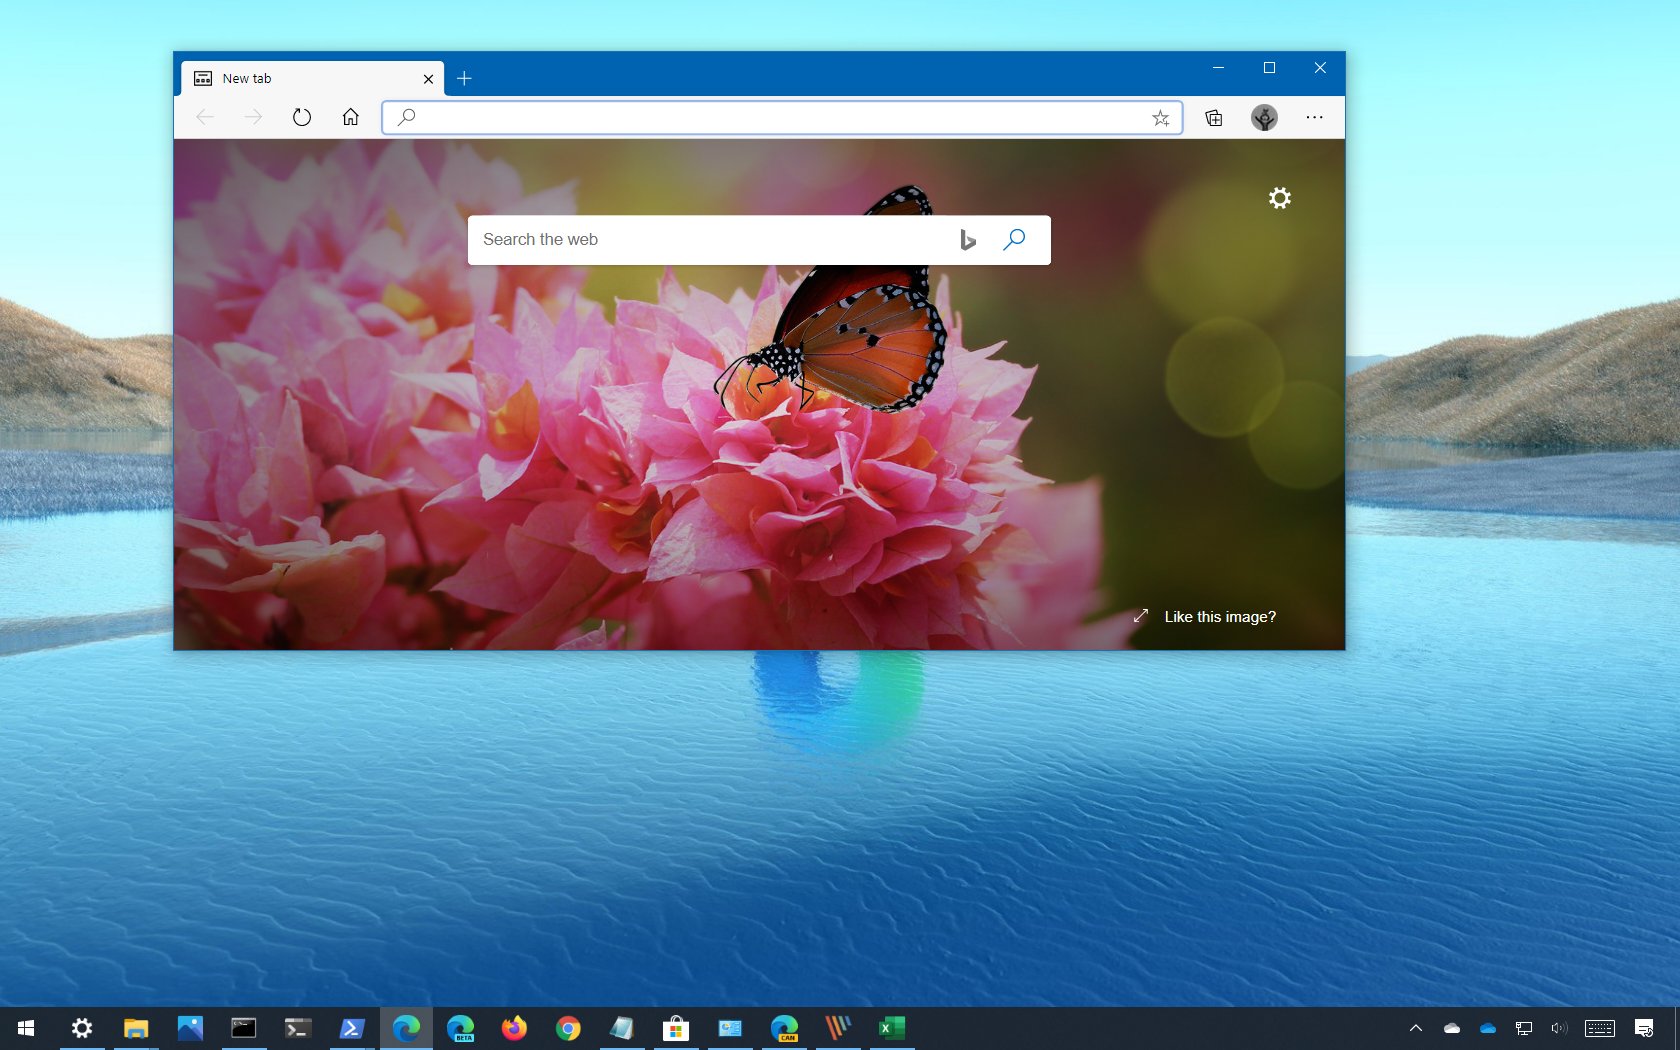Refresh the current page
Screen dimensions: 1680x1050
click(302, 117)
